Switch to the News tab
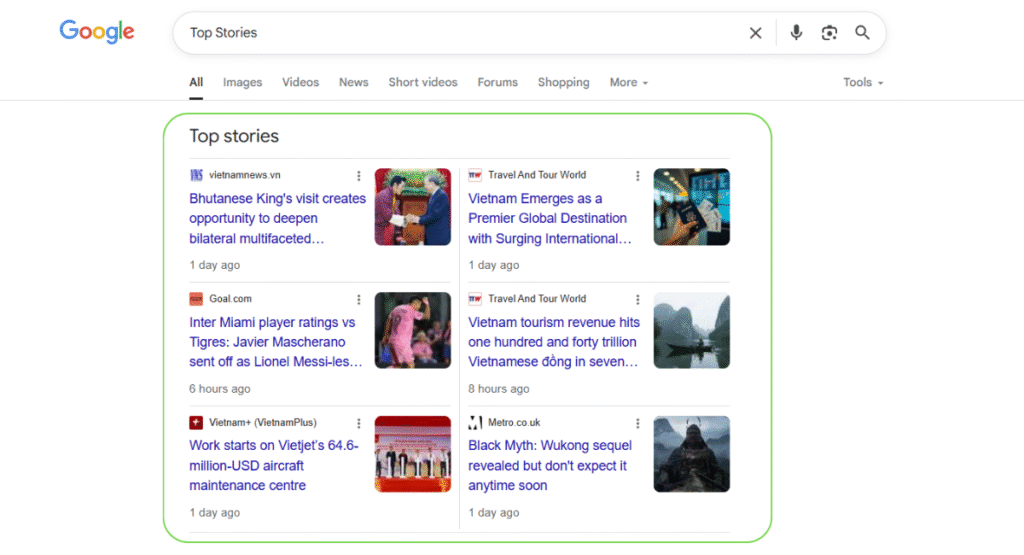The width and height of the screenshot is (1024, 555). click(x=353, y=82)
